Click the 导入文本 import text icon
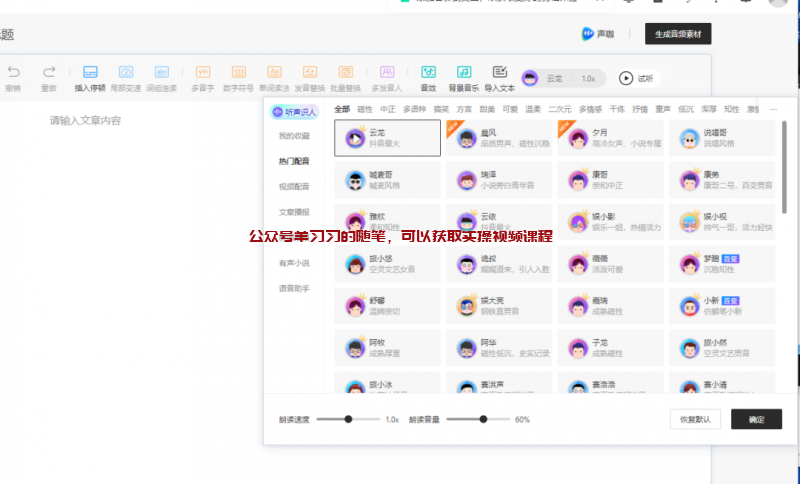 [x=500, y=73]
